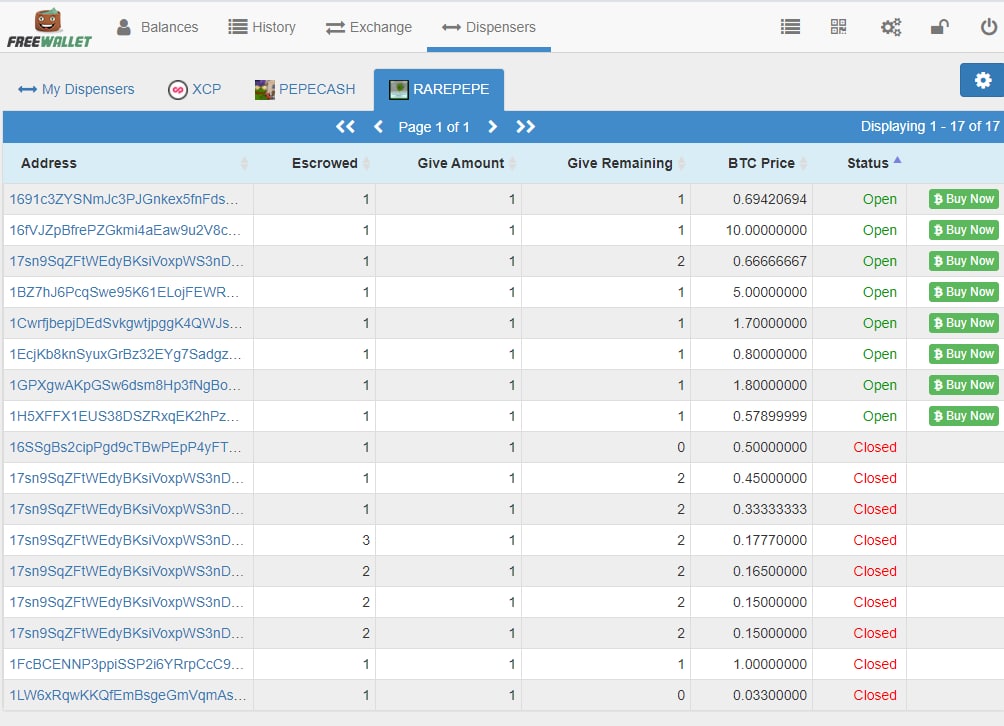Image resolution: width=1004 pixels, height=726 pixels.
Task: Buy Now for dispenser priced 0.80000000
Action: [964, 354]
